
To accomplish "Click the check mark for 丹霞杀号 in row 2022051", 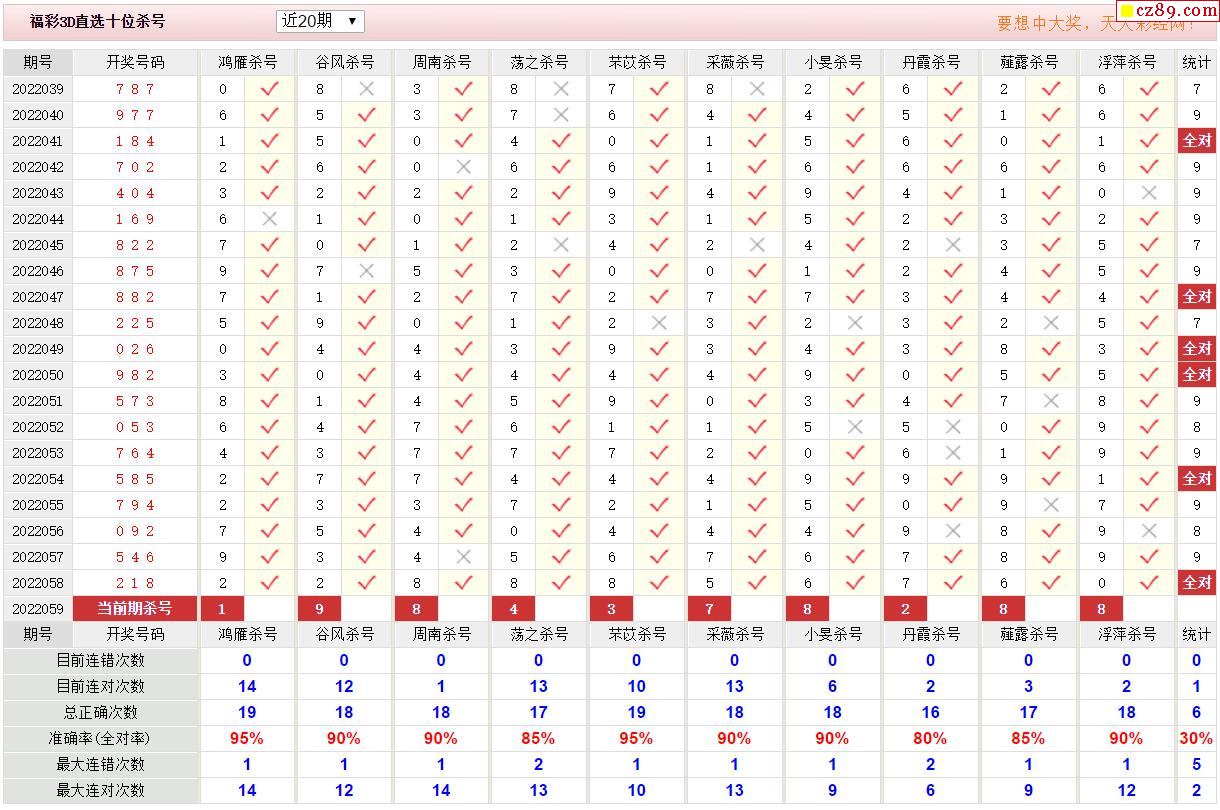I will (x=953, y=401).
